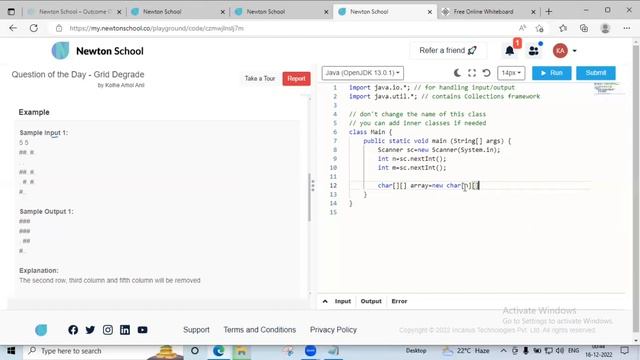The height and width of the screenshot is (360, 640).
Task: Open Terms and Conditions link
Action: tap(260, 330)
